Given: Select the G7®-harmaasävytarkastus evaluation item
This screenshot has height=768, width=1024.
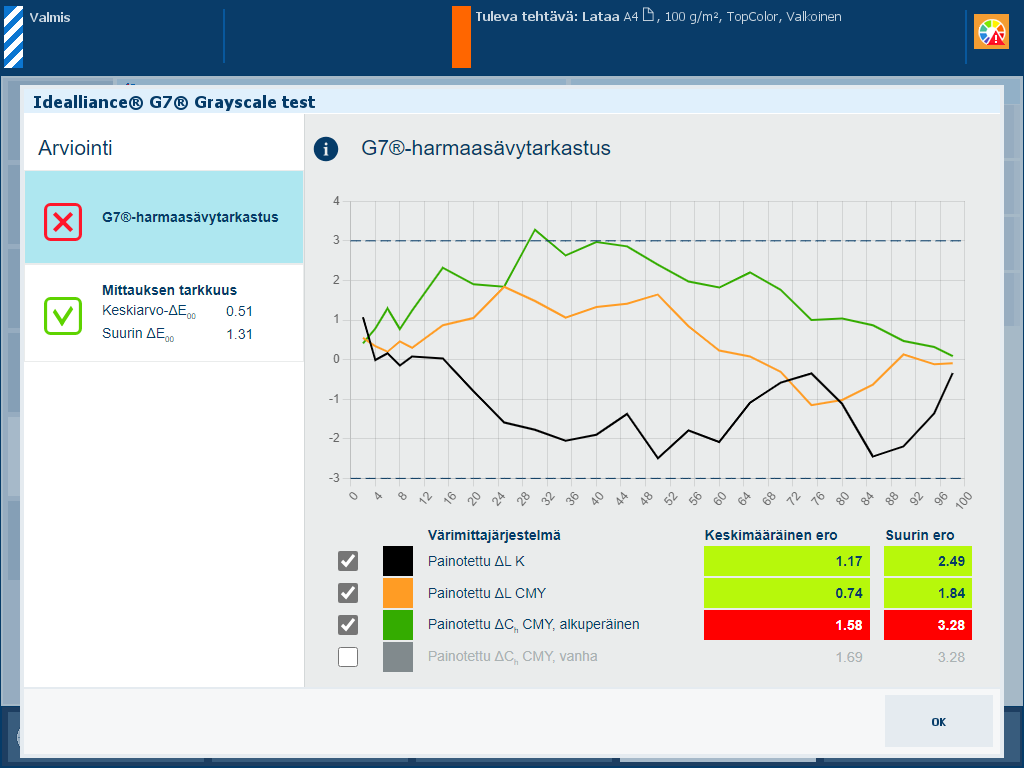Looking at the screenshot, I should tap(164, 217).
